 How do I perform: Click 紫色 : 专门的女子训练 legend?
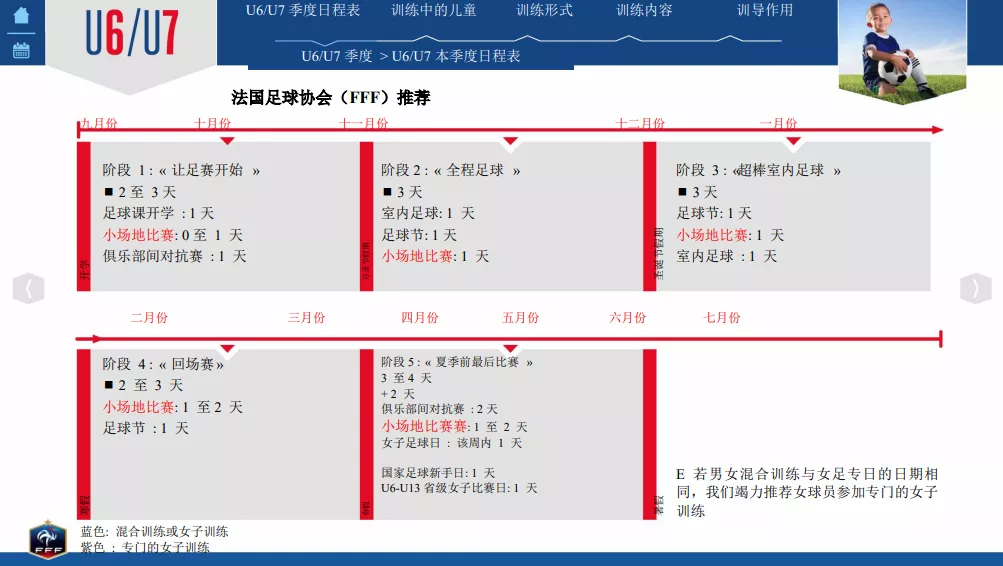click(x=145, y=547)
